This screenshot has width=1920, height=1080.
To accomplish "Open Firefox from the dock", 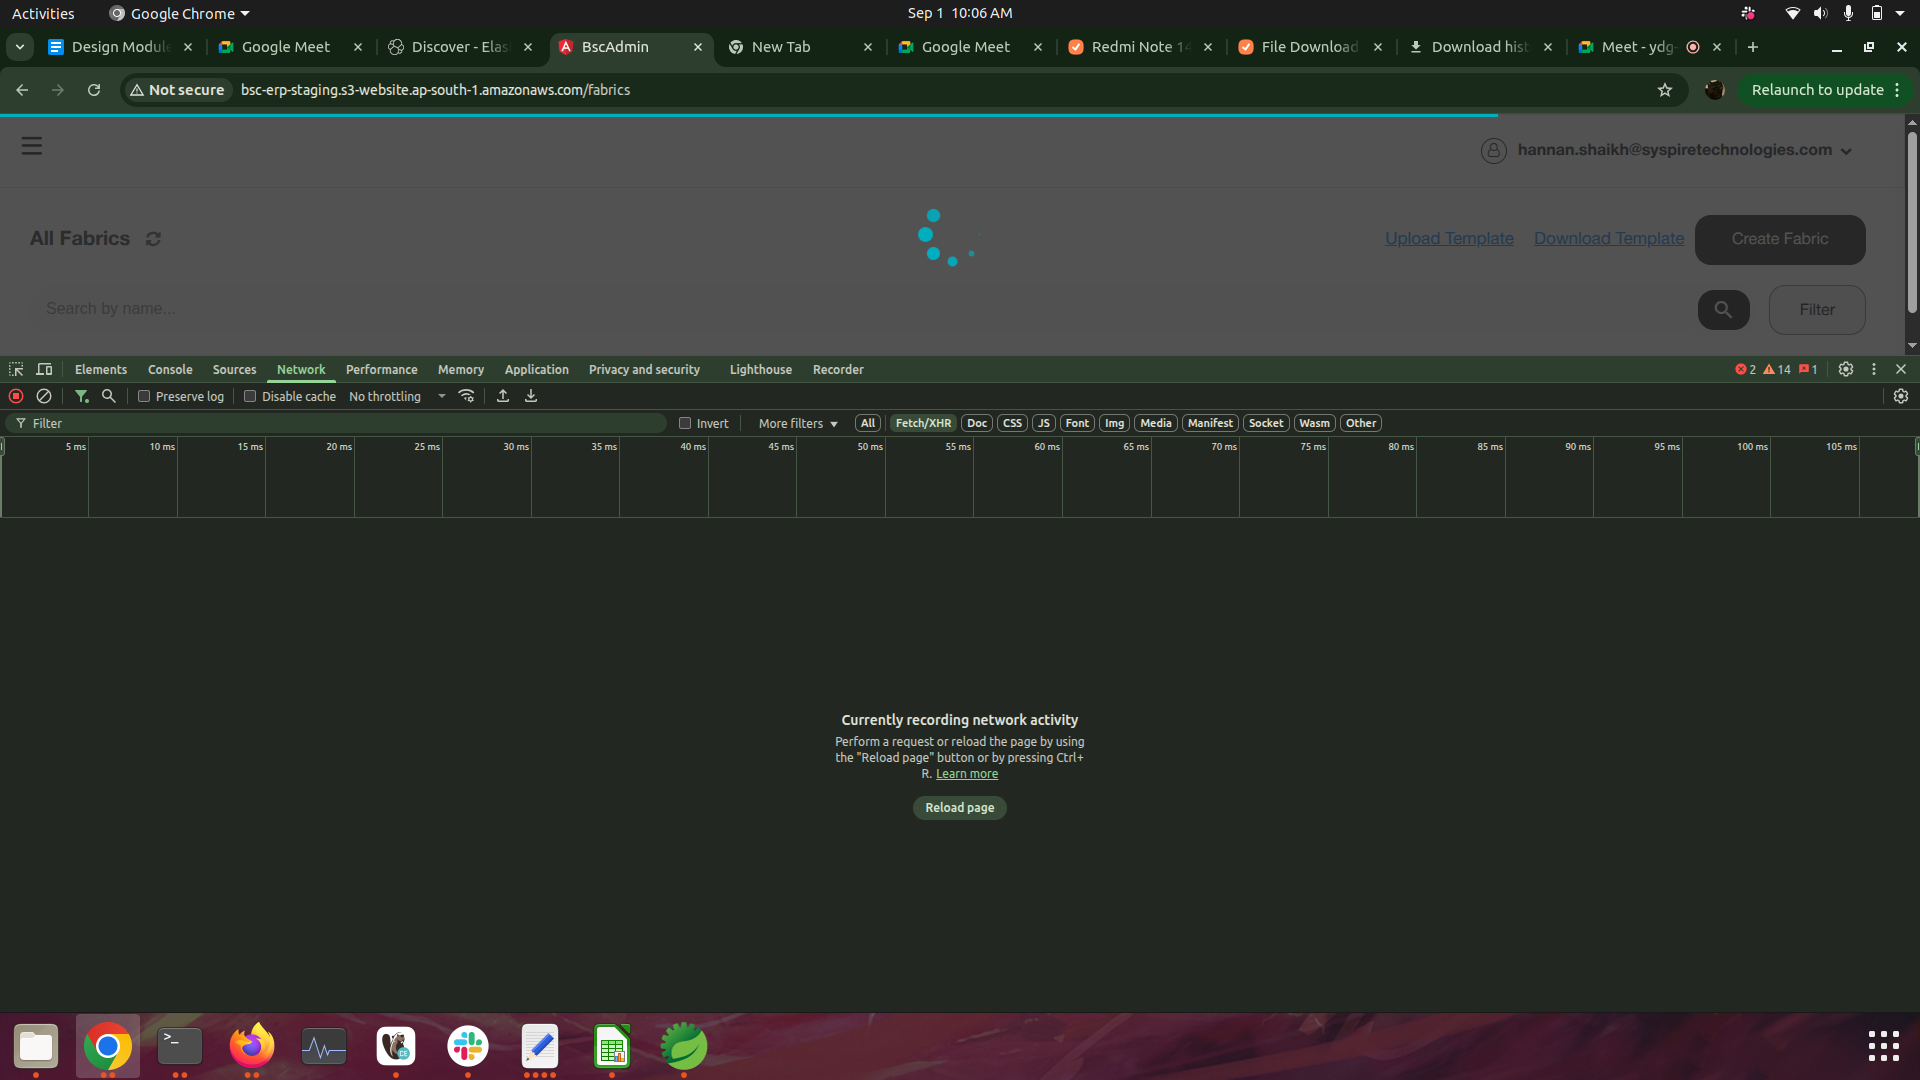I will (252, 1046).
